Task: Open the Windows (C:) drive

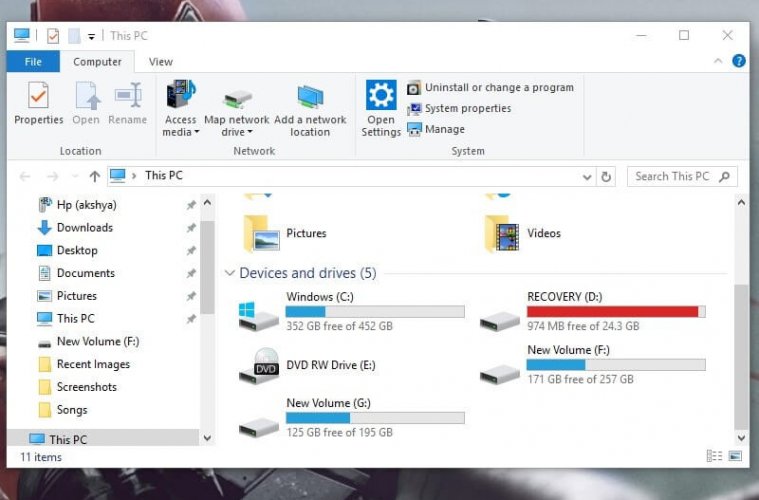Action: 352,311
